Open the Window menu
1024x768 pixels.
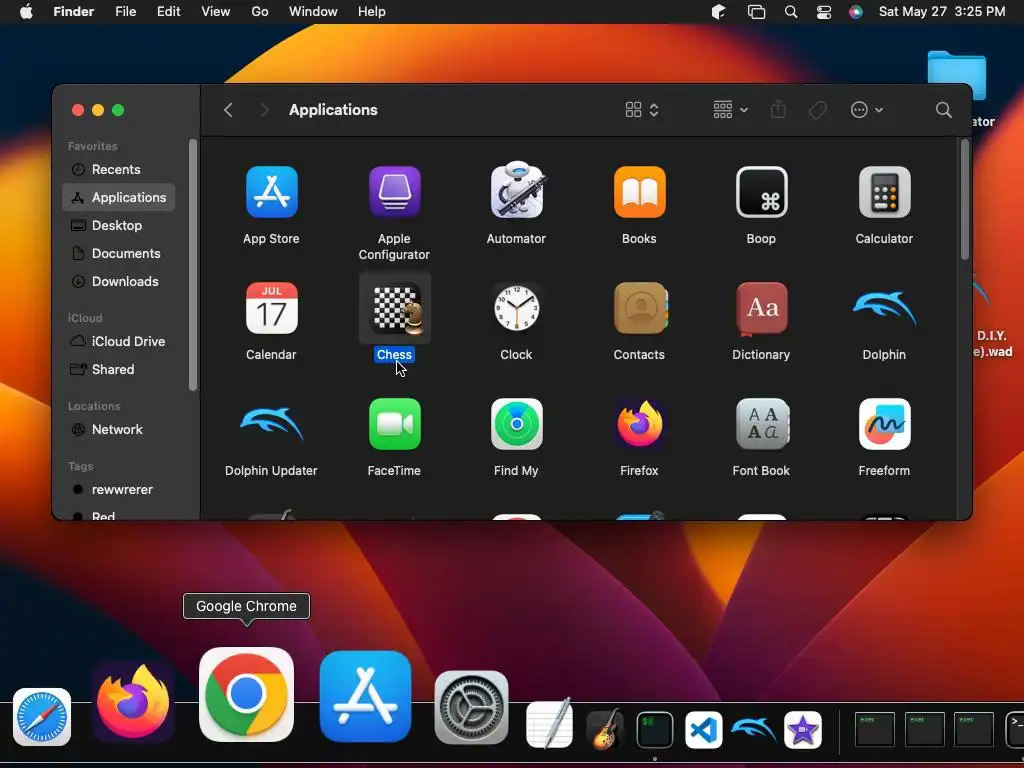[x=313, y=12]
